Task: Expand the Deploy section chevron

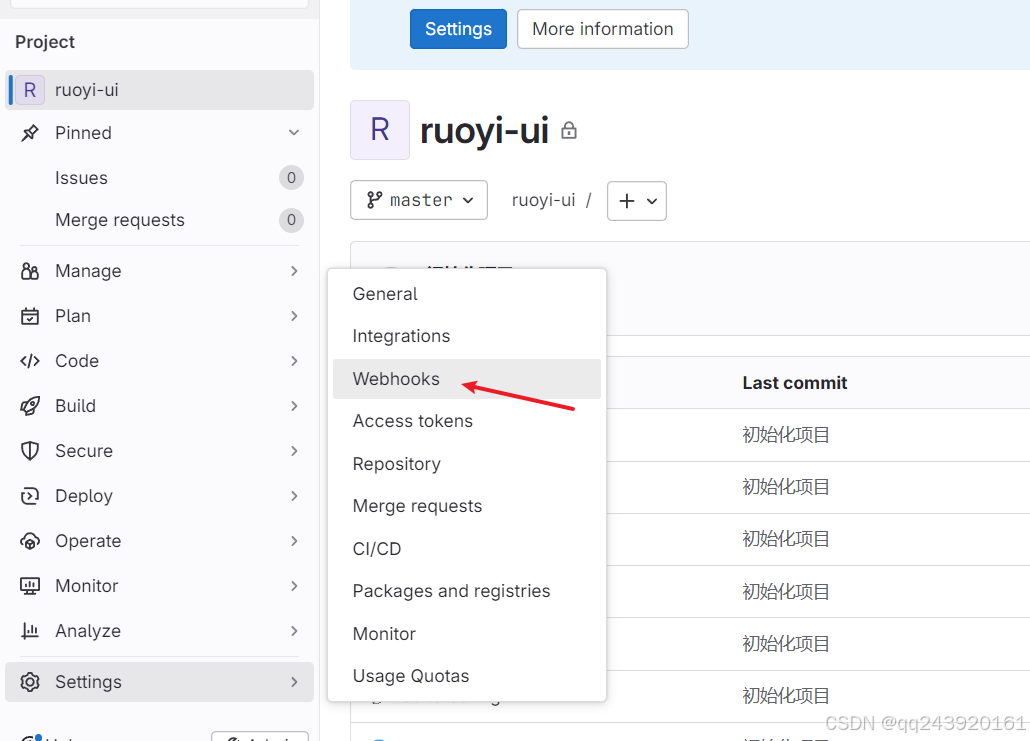Action: 294,496
